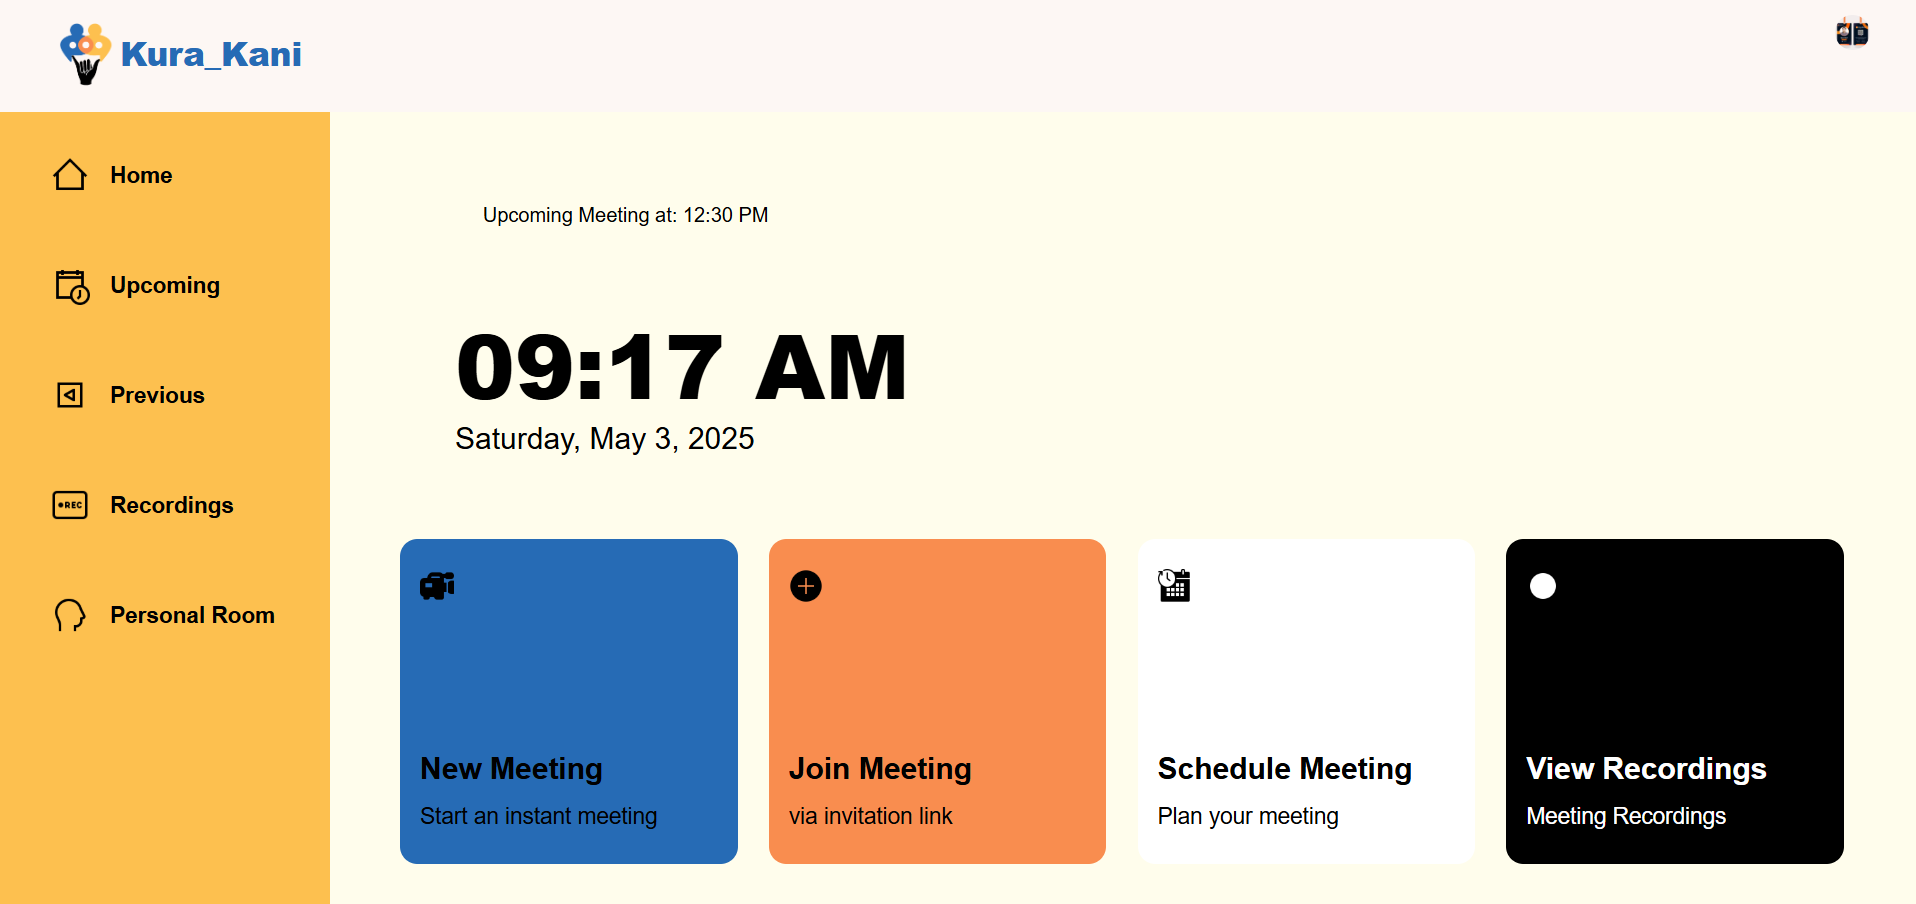Click the plus circle icon on Join Meeting
1916x904 pixels.
coord(806,586)
